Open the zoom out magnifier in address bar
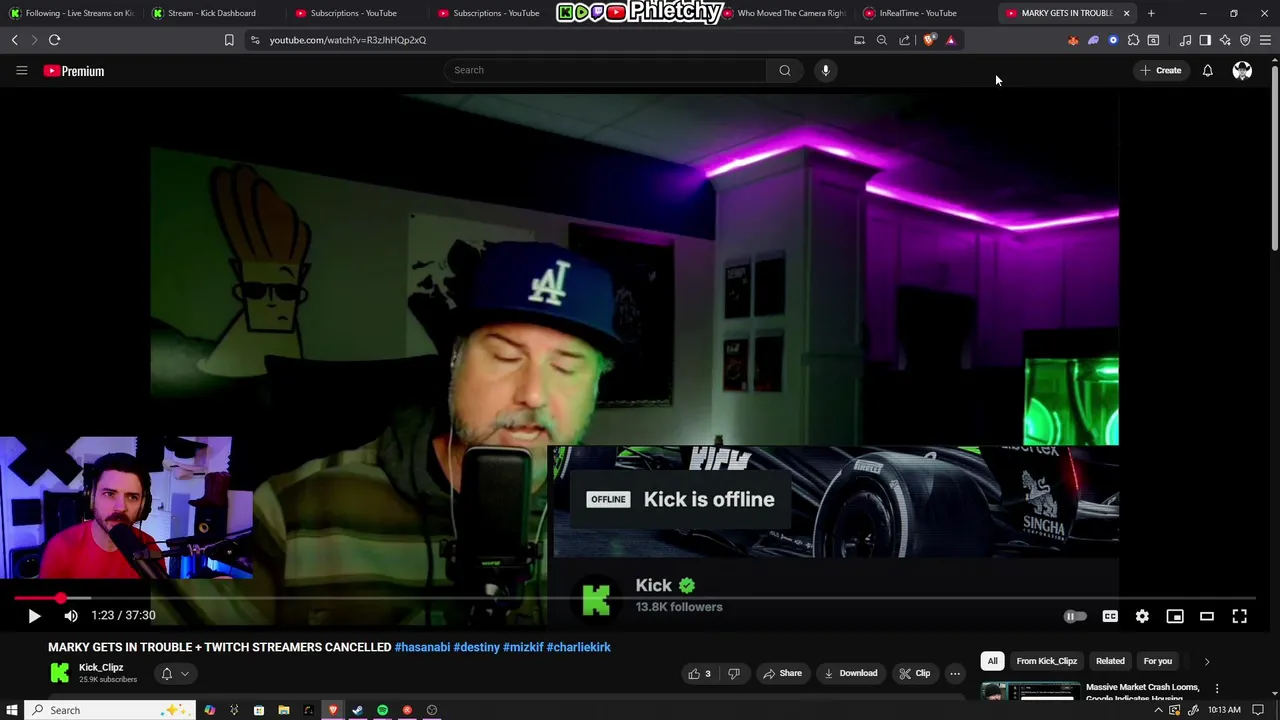Screen dimensions: 1280x720 click(882, 40)
